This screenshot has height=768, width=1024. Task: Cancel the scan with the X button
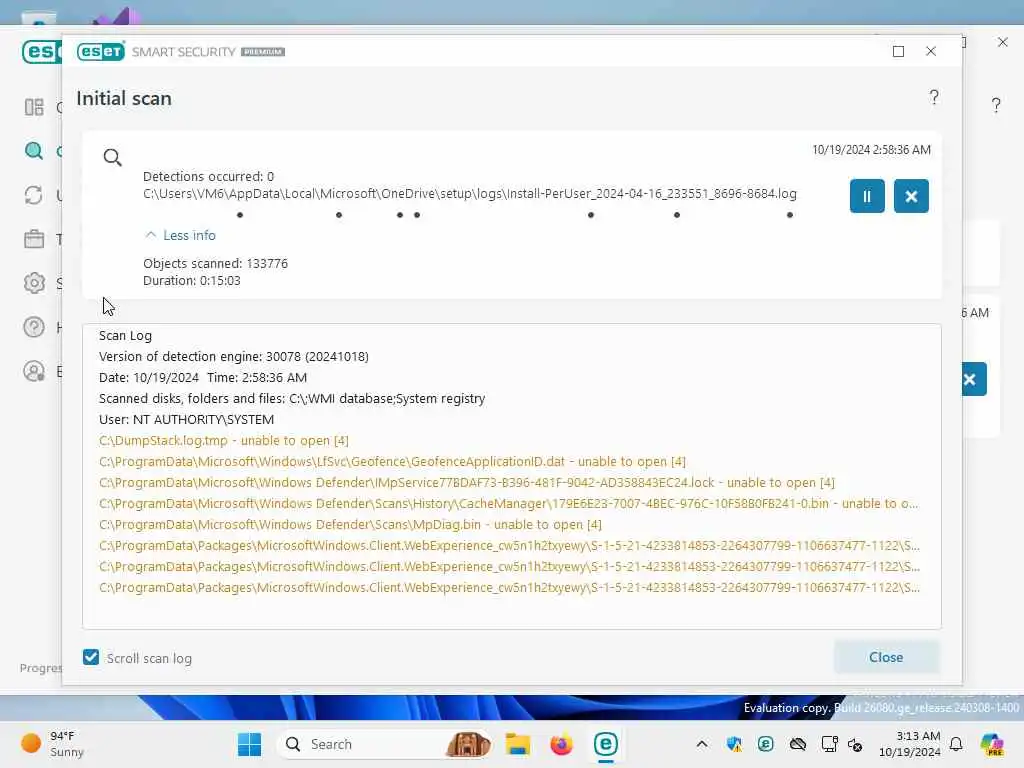[911, 196]
